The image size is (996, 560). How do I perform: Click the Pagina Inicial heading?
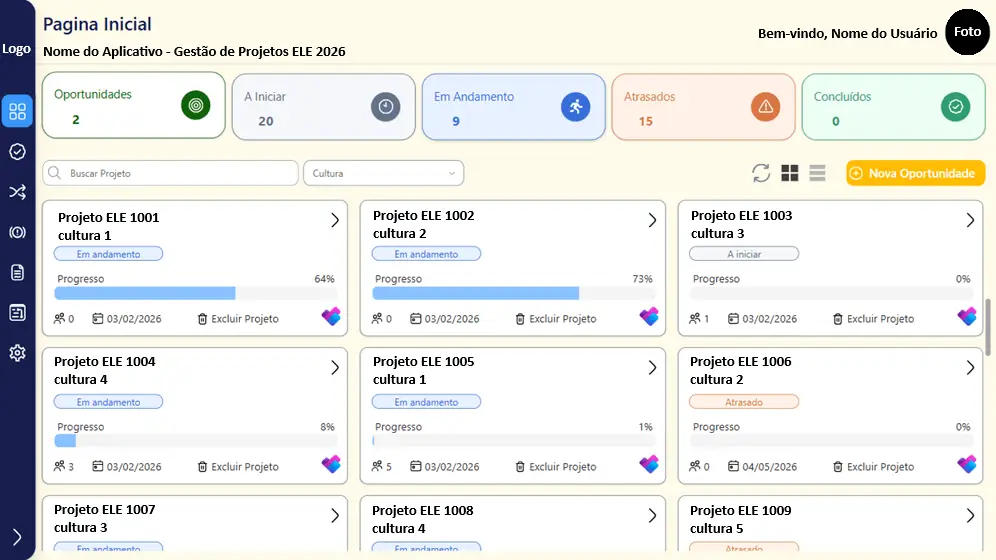97,24
